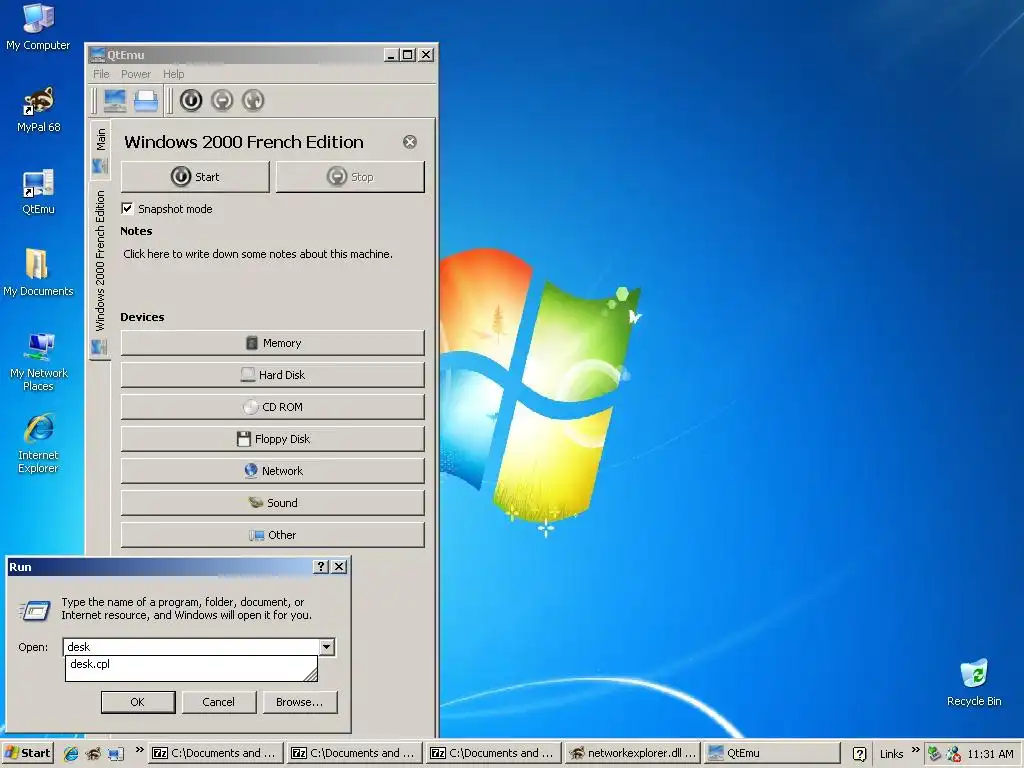Expand the Links toolbar overflow chevron

tap(916, 750)
